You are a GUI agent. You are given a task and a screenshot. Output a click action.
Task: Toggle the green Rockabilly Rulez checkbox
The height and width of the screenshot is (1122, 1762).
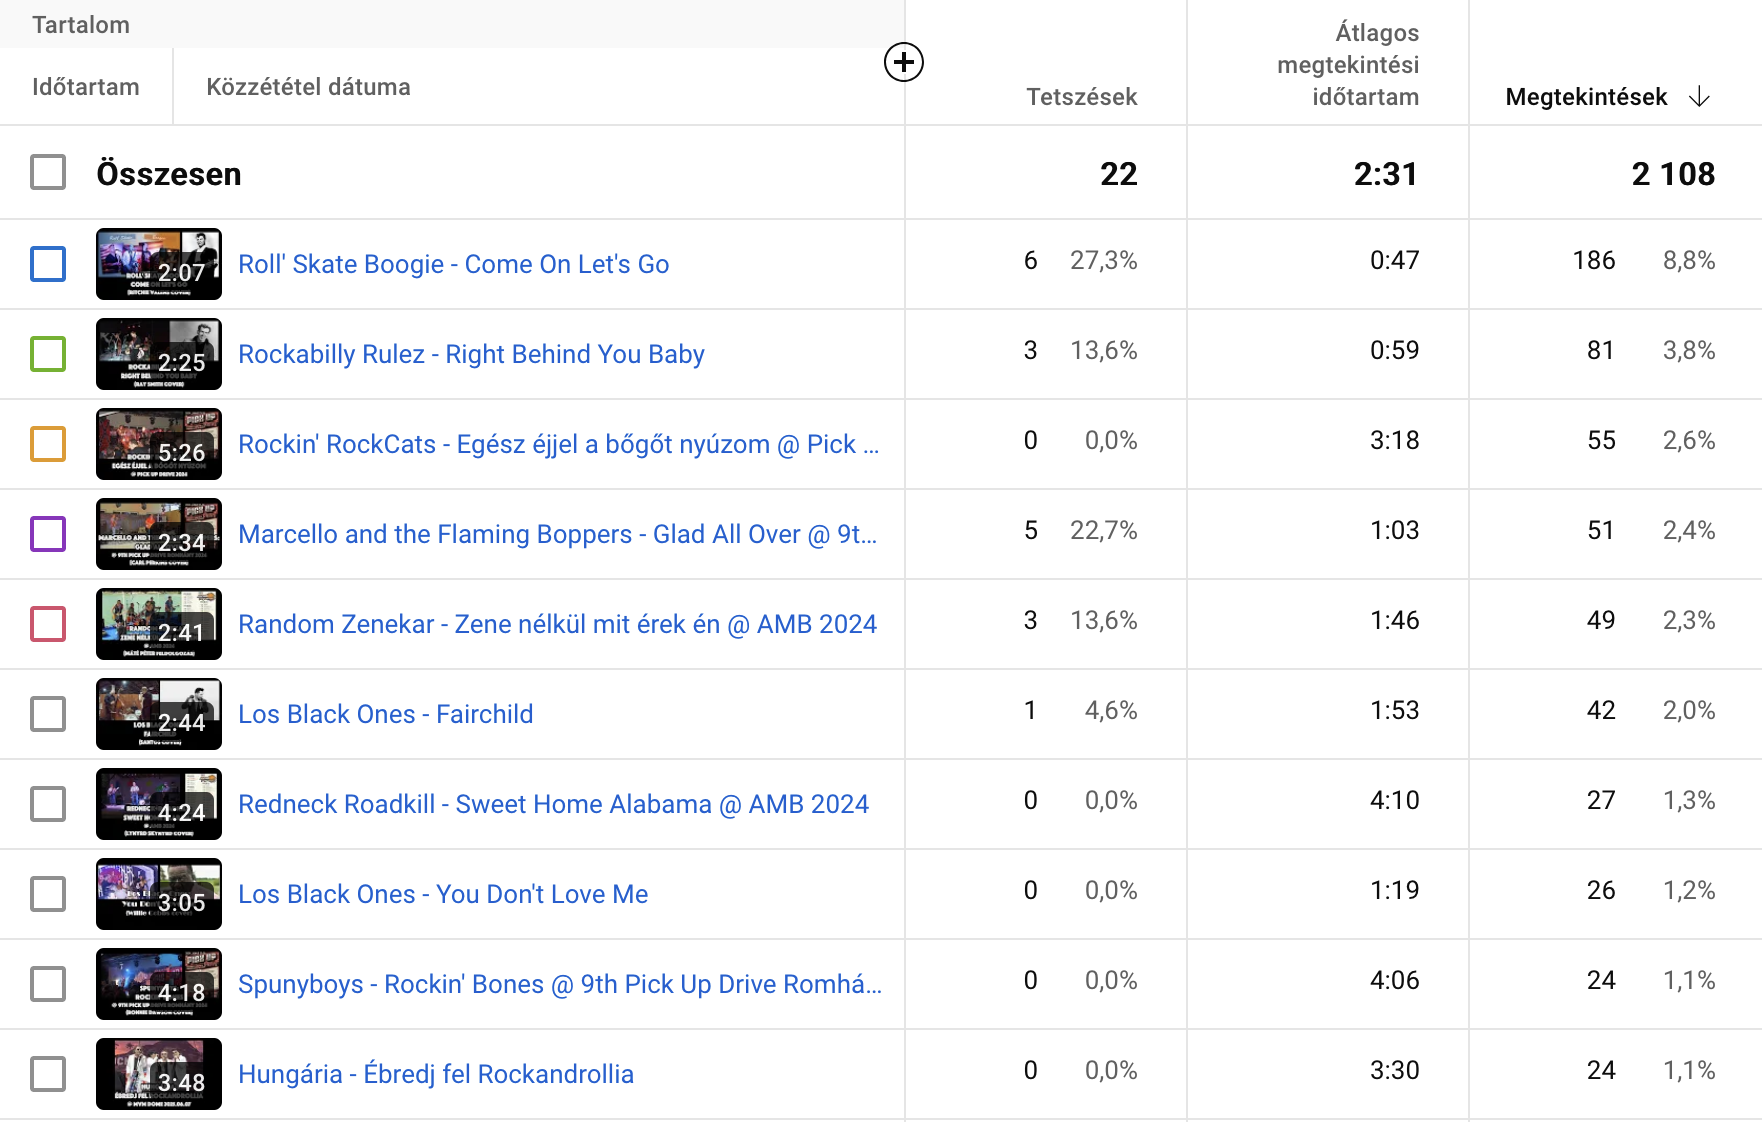click(x=48, y=354)
